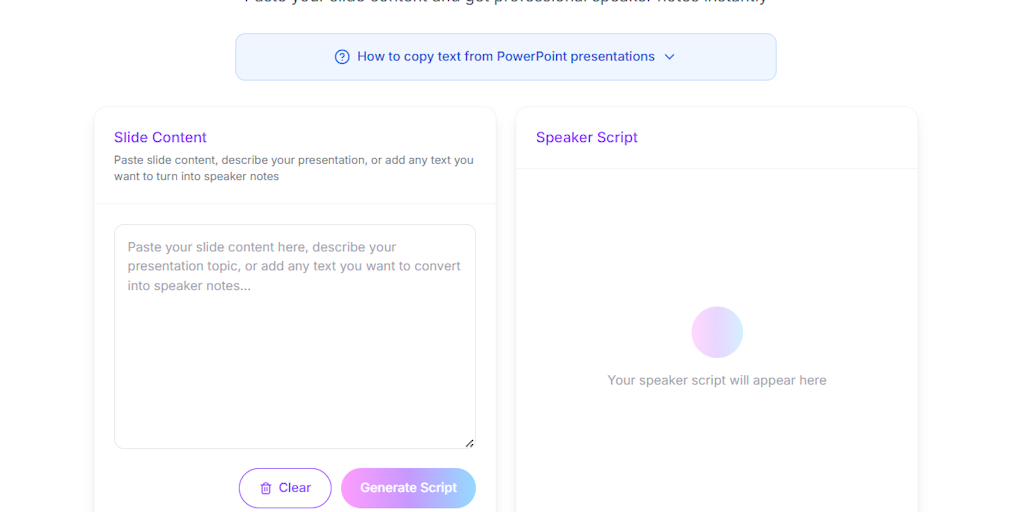This screenshot has width=1024, height=512.
Task: Click the blank right end of the help banner
Action: 735,57
